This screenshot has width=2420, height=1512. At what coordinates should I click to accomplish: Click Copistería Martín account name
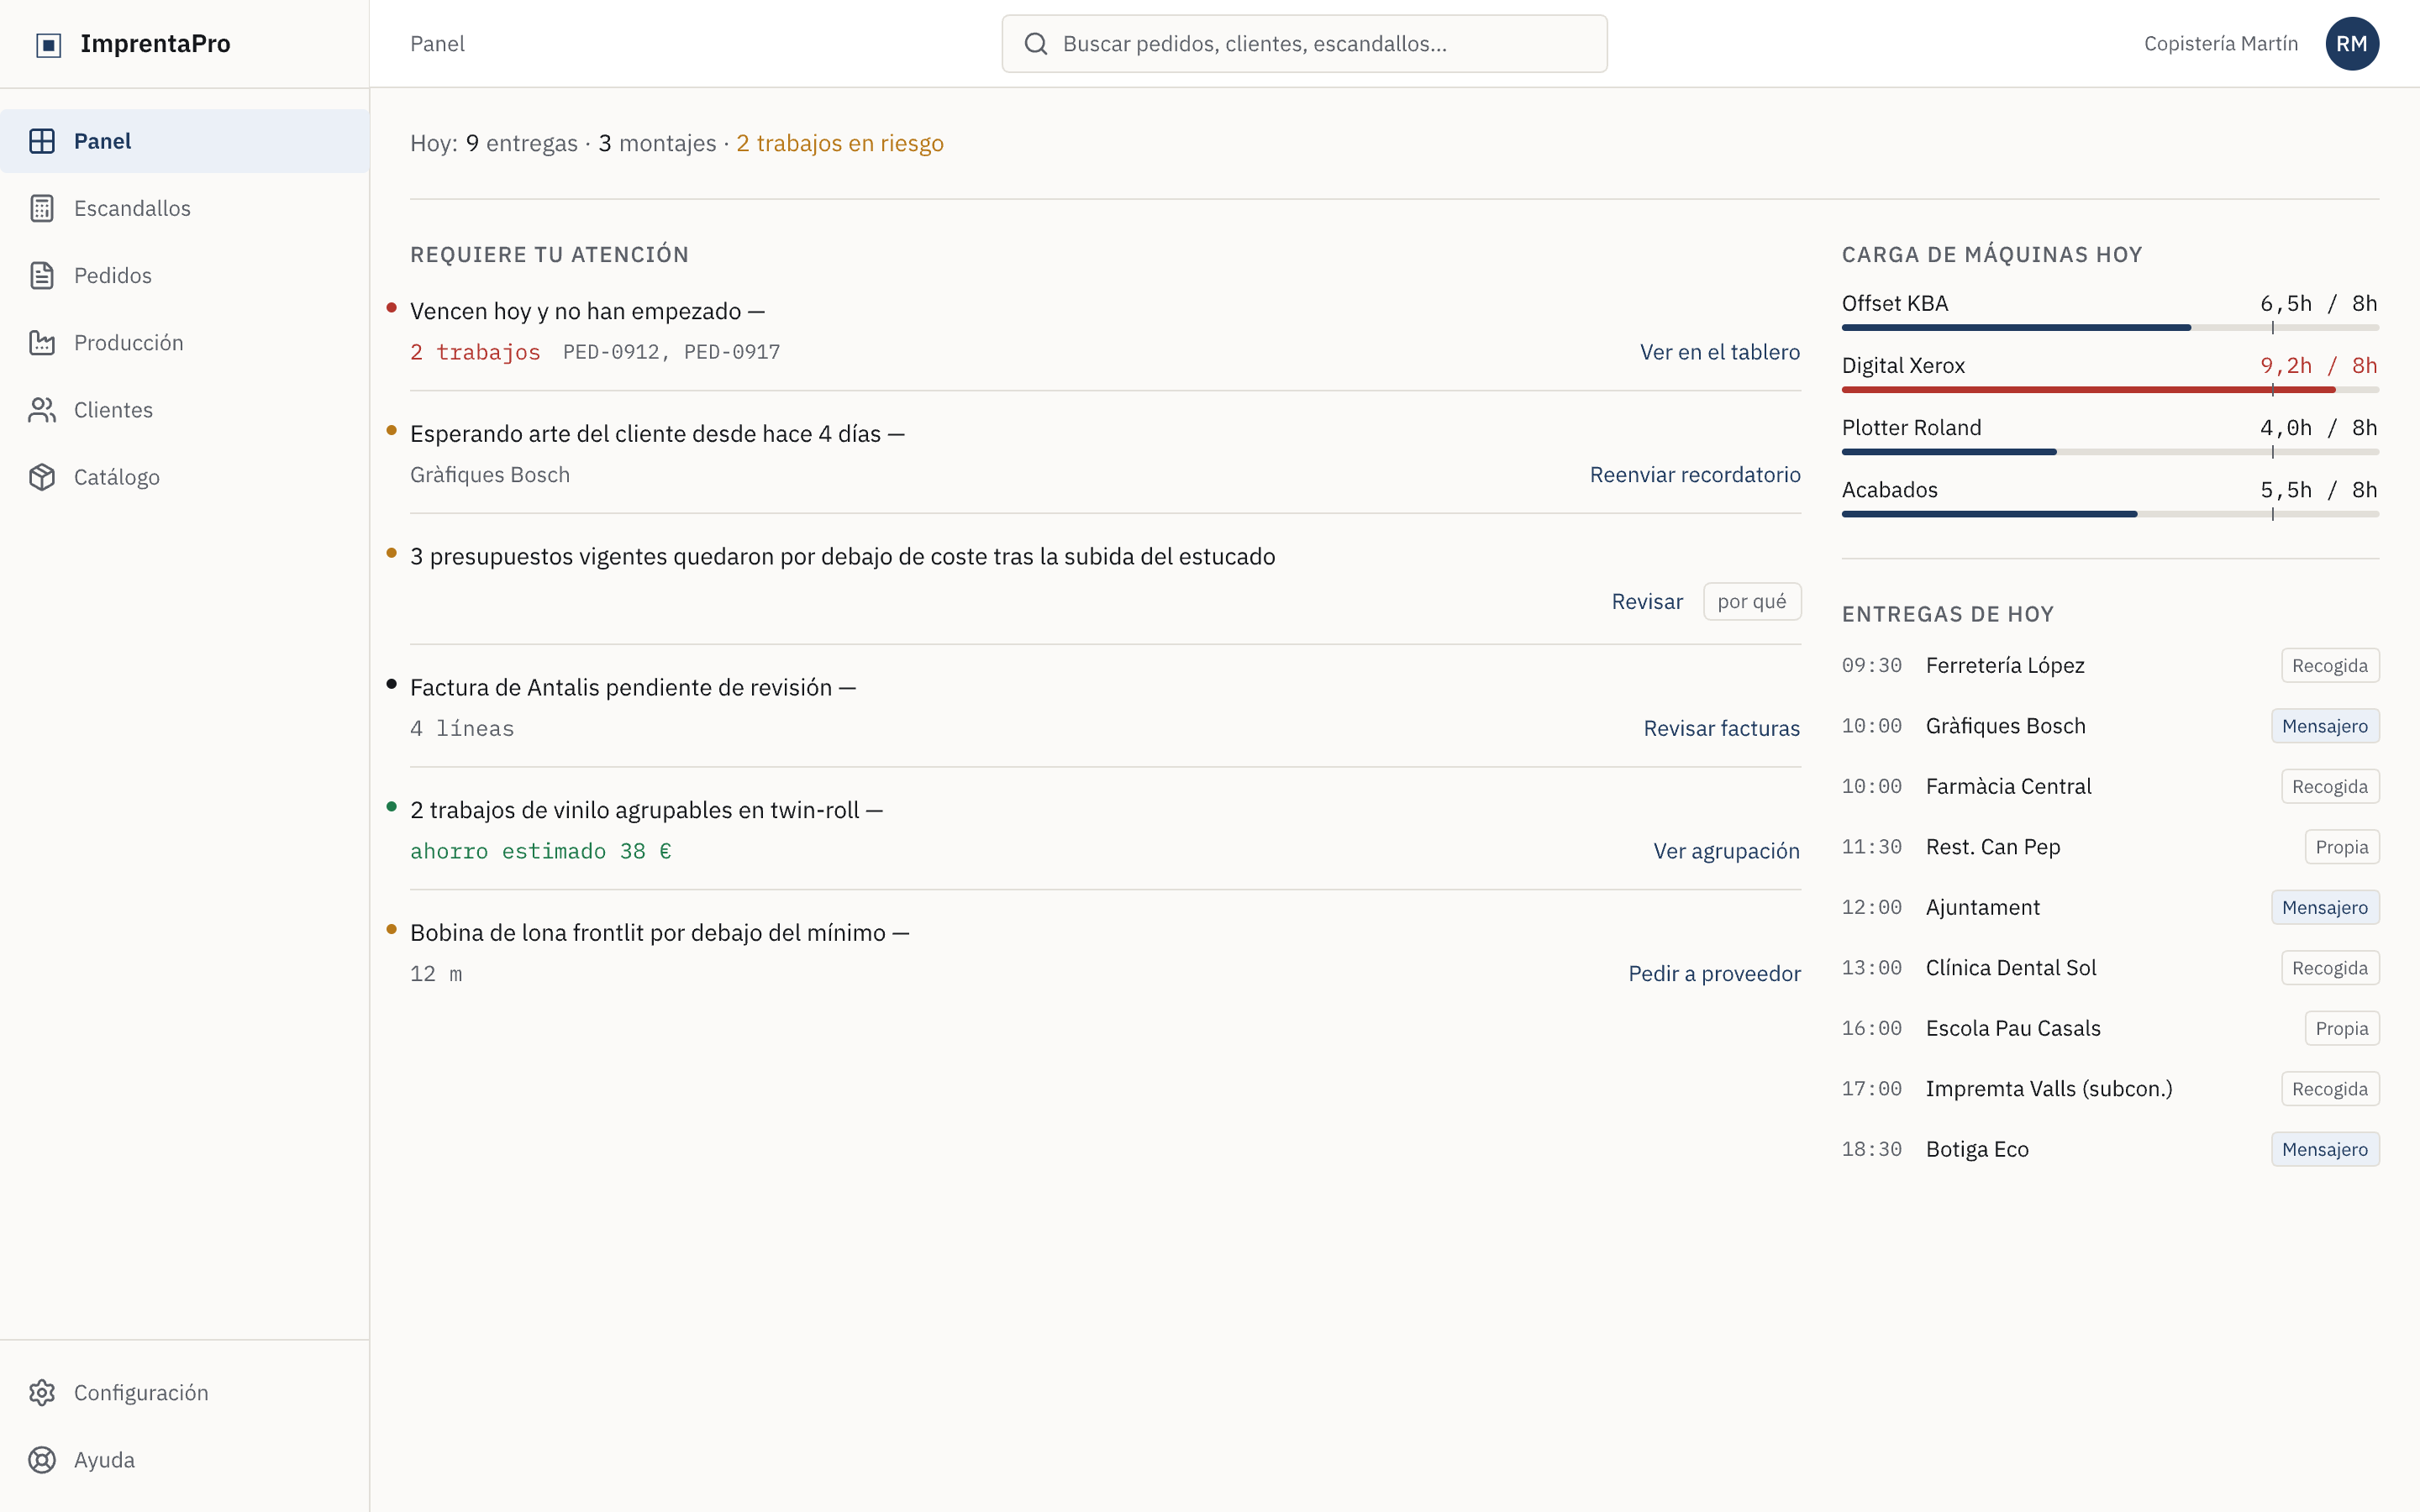click(2221, 44)
